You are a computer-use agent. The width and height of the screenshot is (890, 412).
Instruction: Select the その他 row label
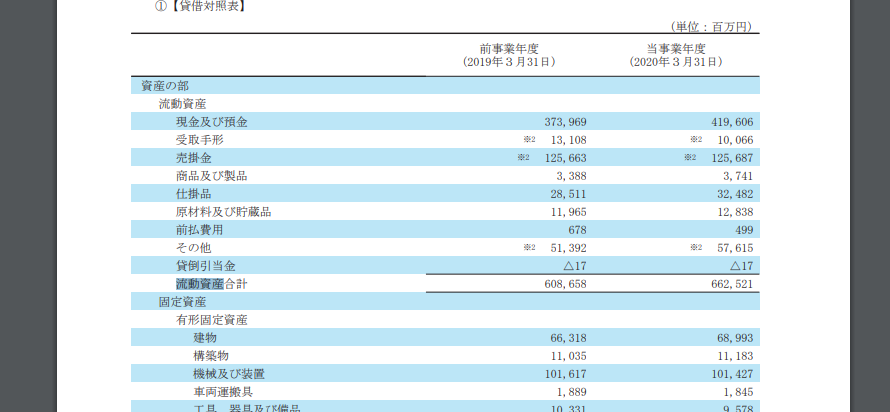194,247
